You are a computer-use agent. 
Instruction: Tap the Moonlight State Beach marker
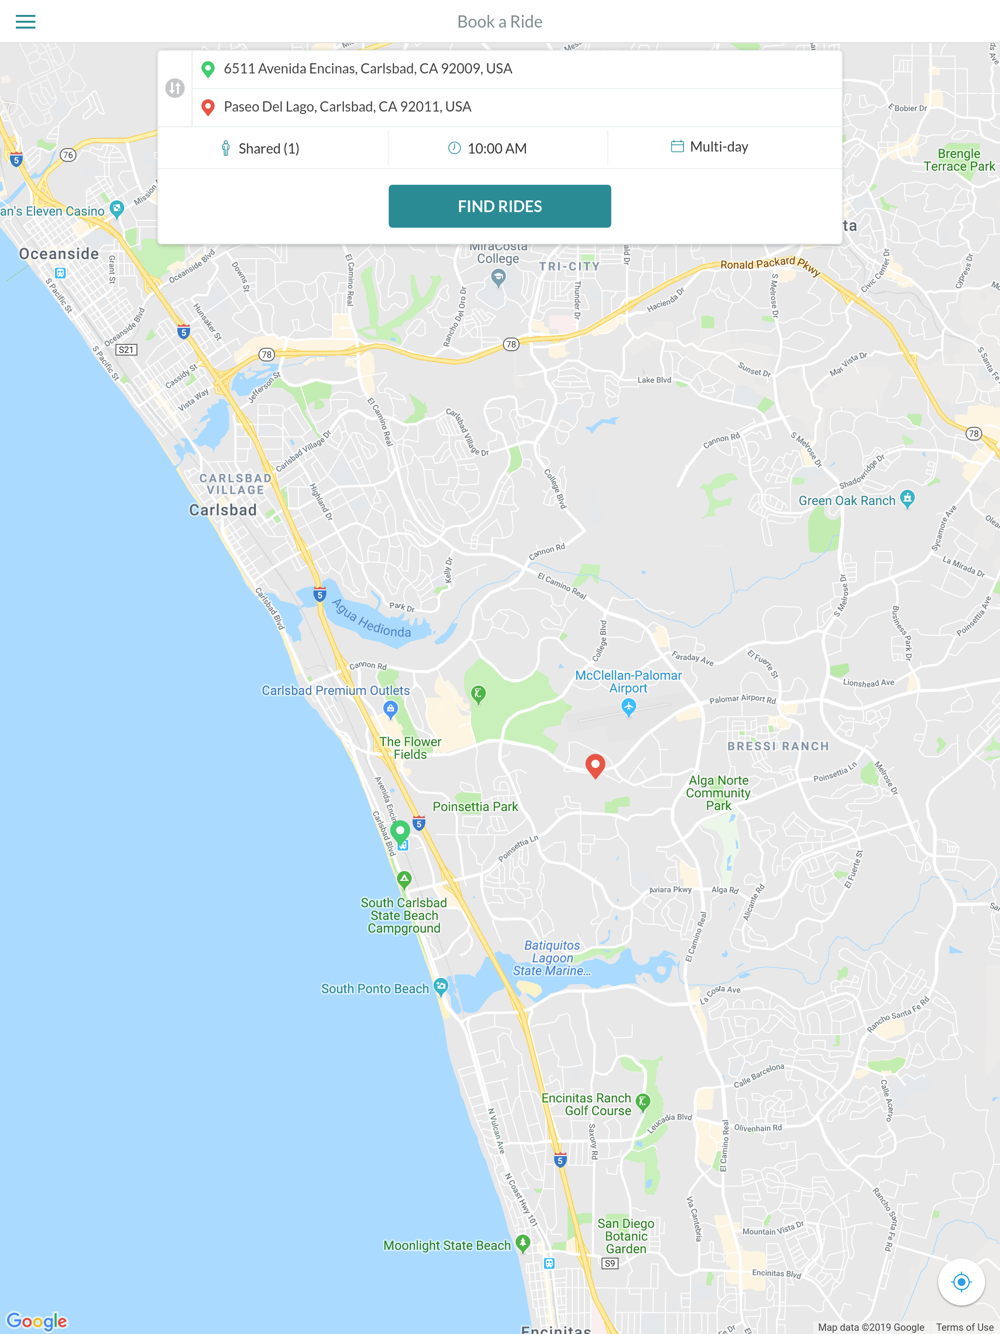tap(522, 1244)
